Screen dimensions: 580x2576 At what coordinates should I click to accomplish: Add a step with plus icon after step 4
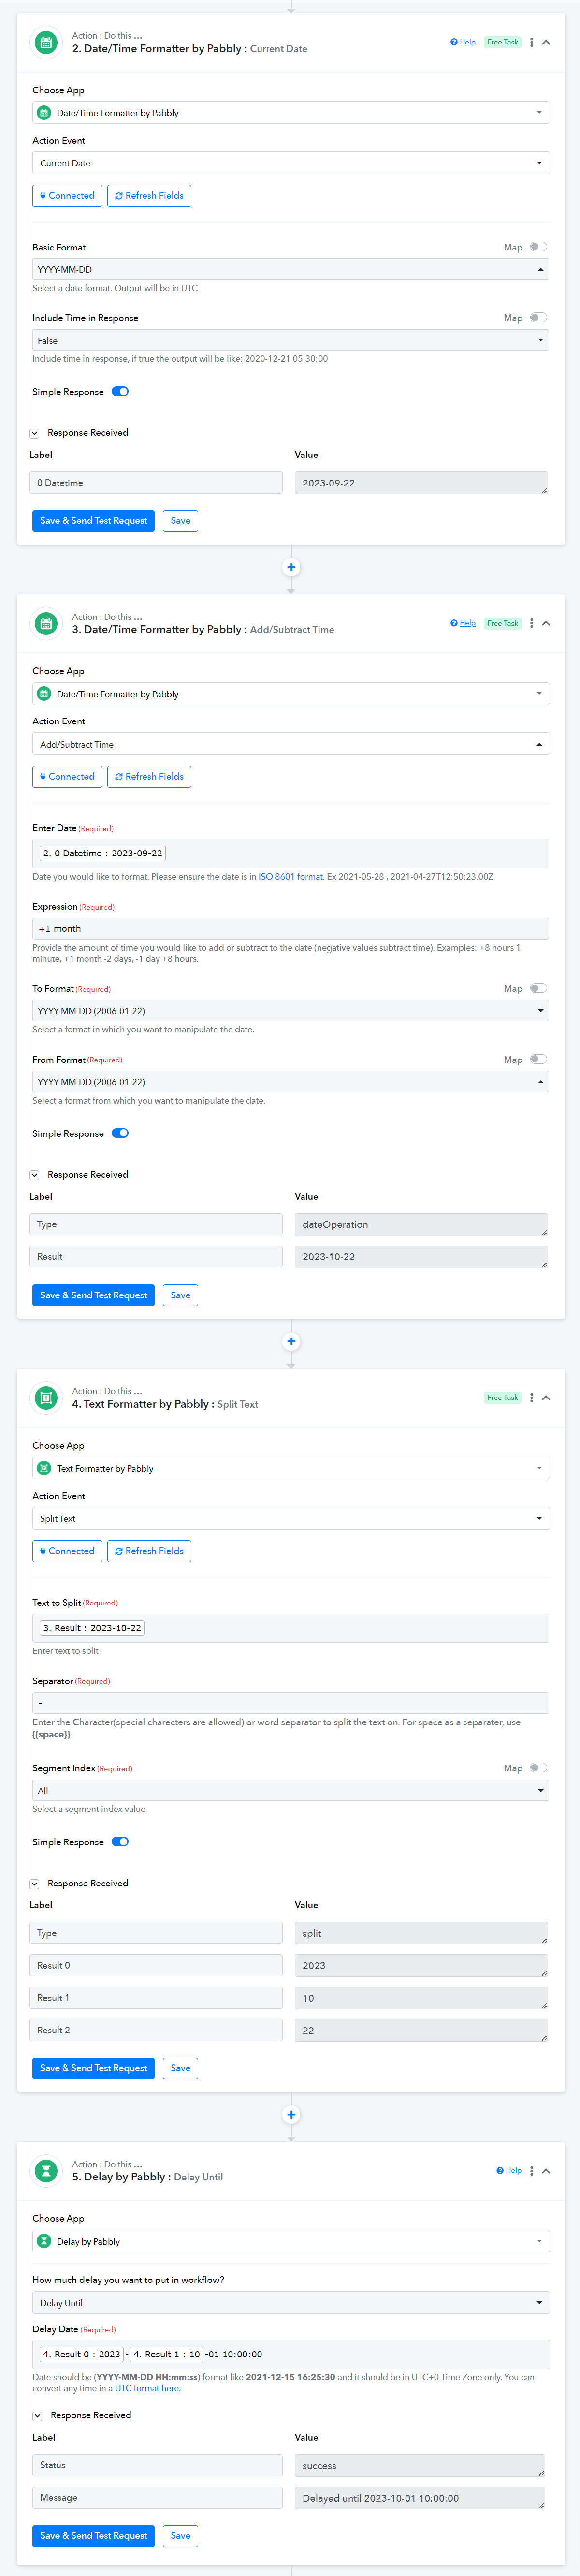[291, 2114]
